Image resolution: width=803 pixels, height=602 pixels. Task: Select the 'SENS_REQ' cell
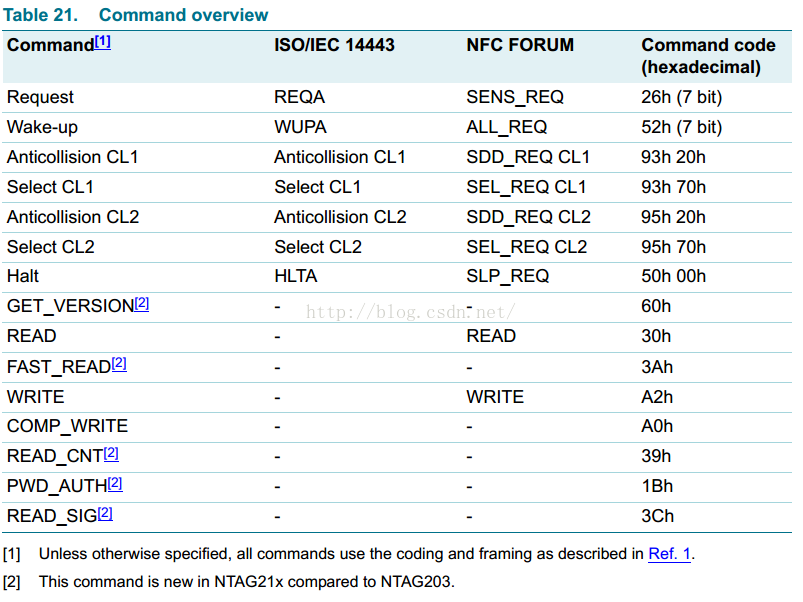(x=515, y=97)
